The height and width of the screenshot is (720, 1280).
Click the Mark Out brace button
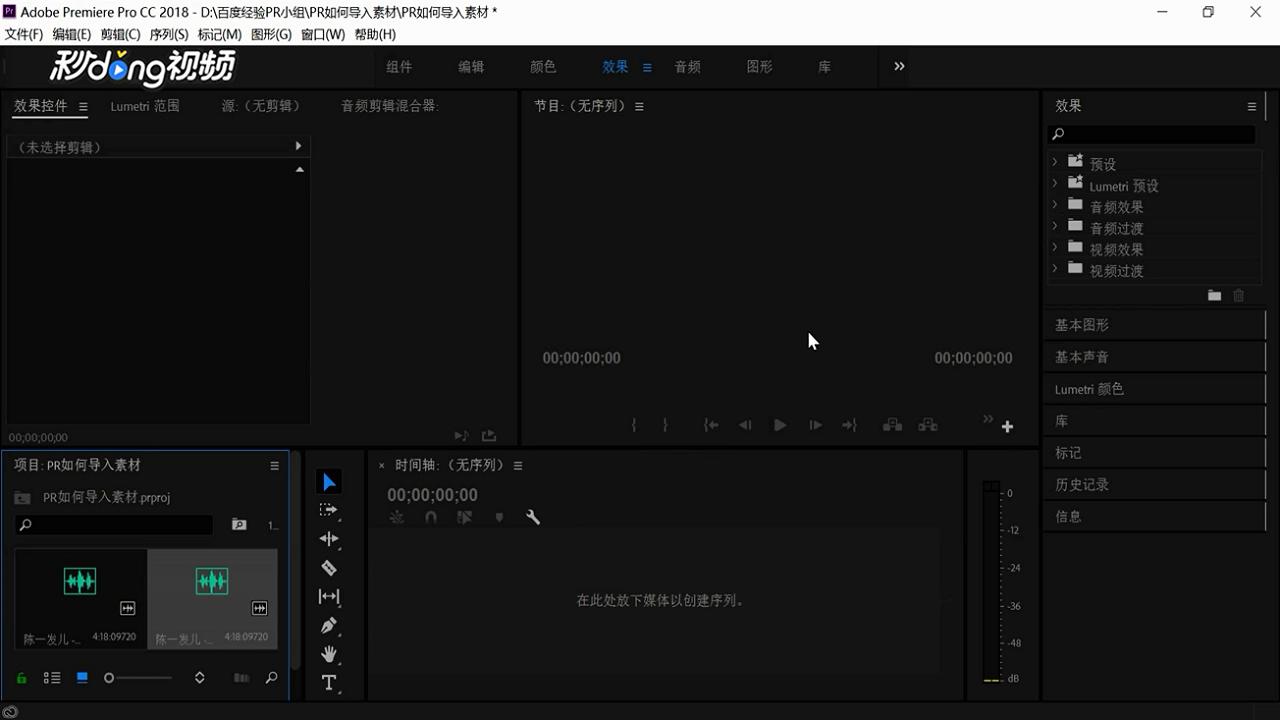coord(665,425)
